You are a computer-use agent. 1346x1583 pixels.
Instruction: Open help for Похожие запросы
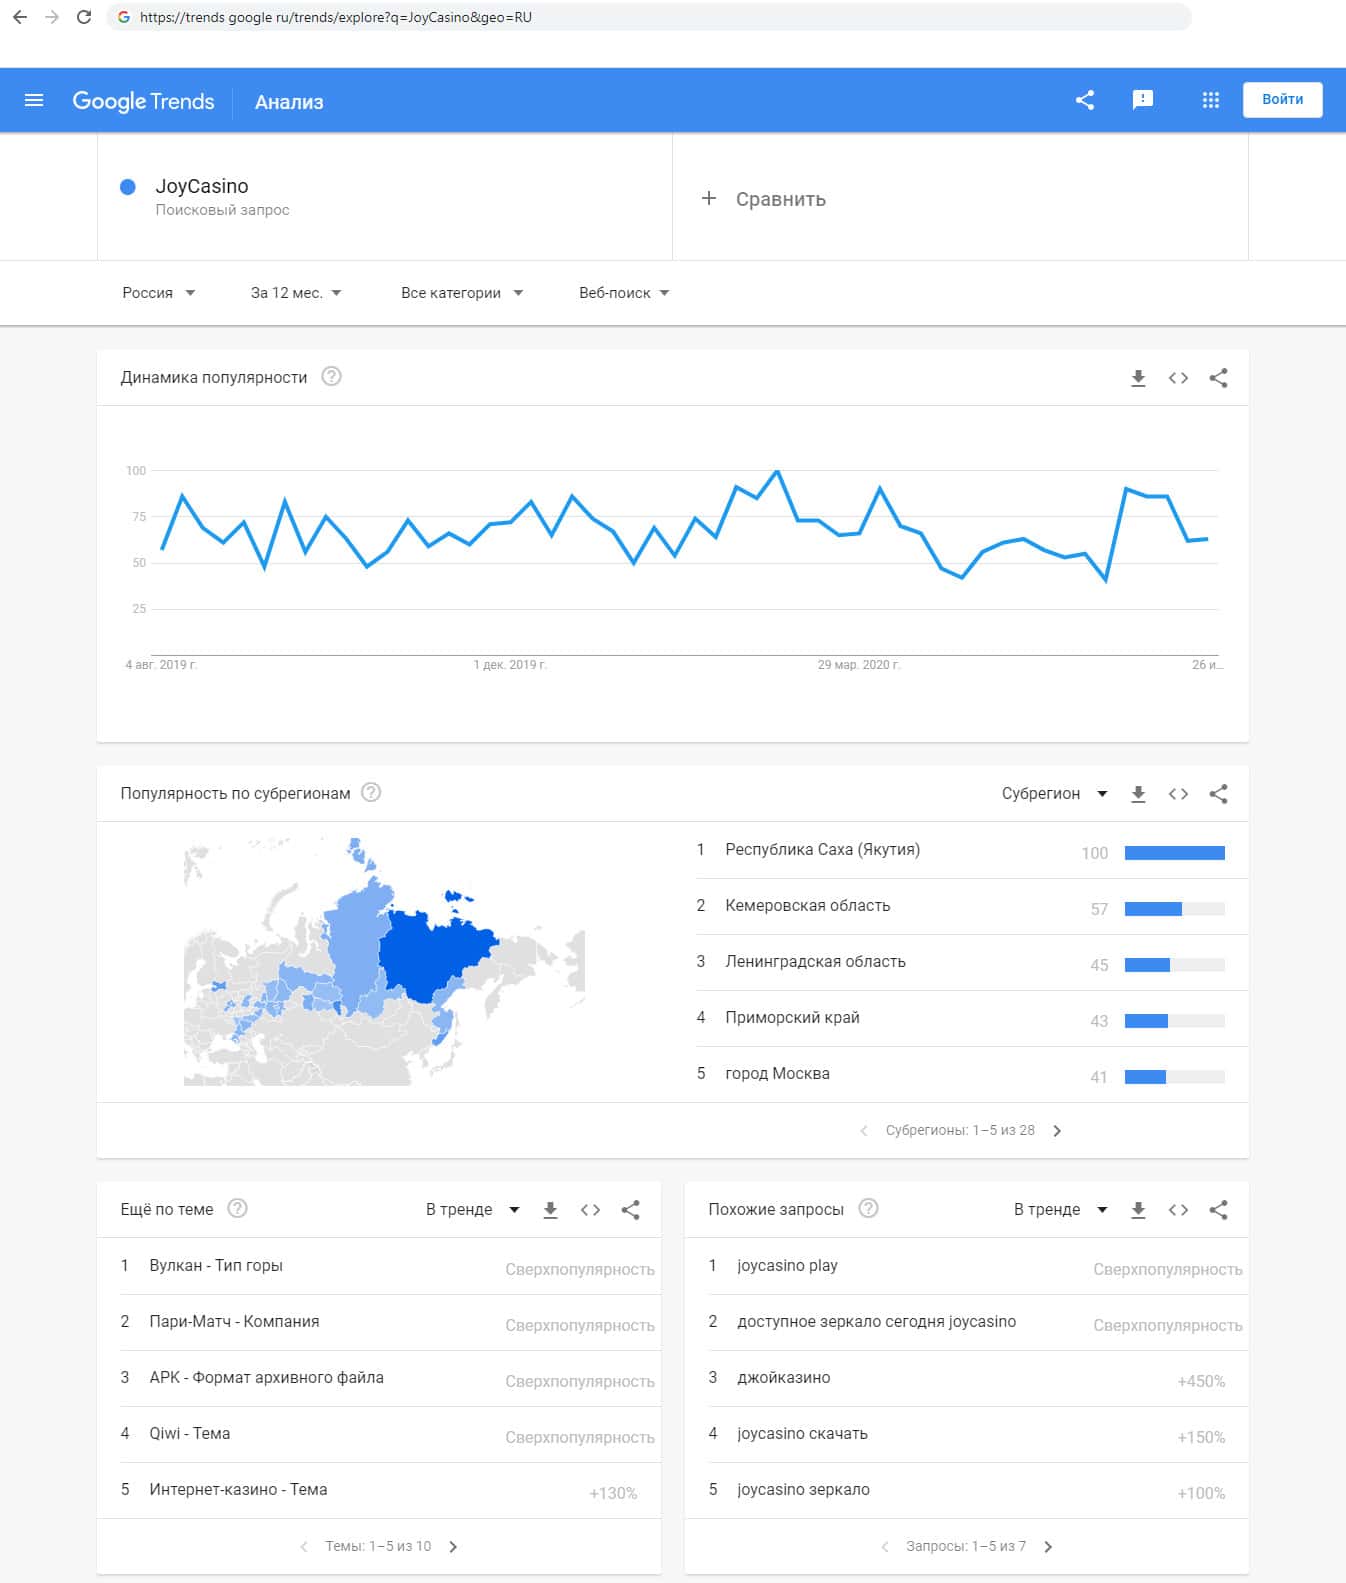pyautogui.click(x=869, y=1208)
